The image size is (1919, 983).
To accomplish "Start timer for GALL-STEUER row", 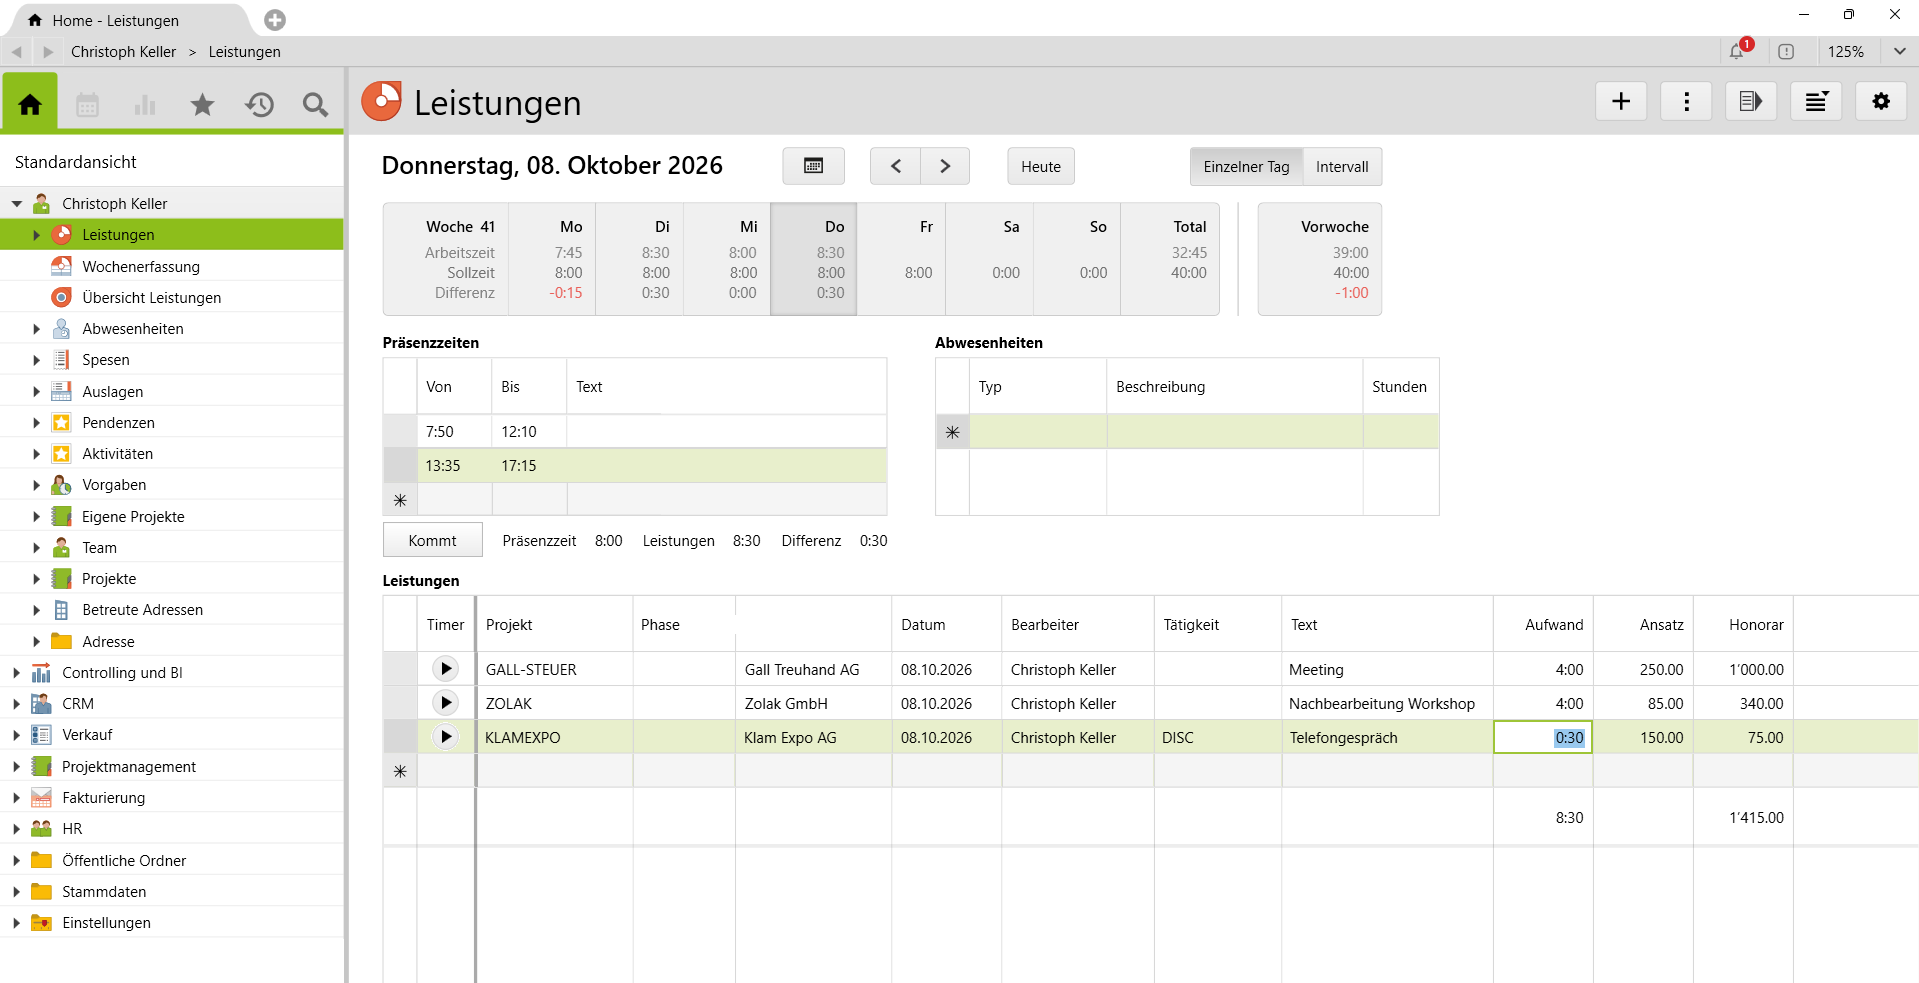I will [x=446, y=669].
